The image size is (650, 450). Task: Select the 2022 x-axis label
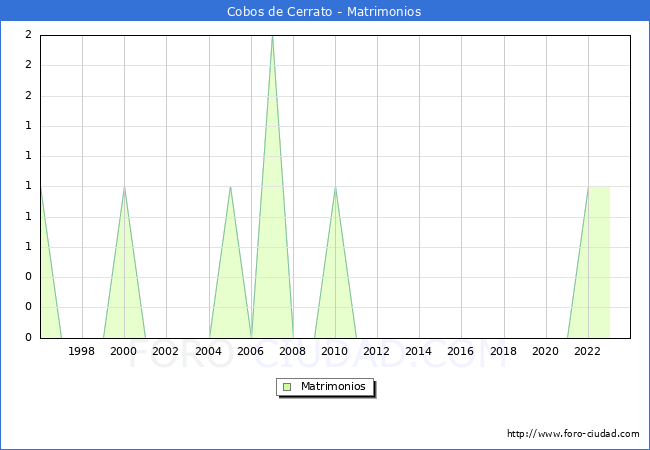click(588, 351)
